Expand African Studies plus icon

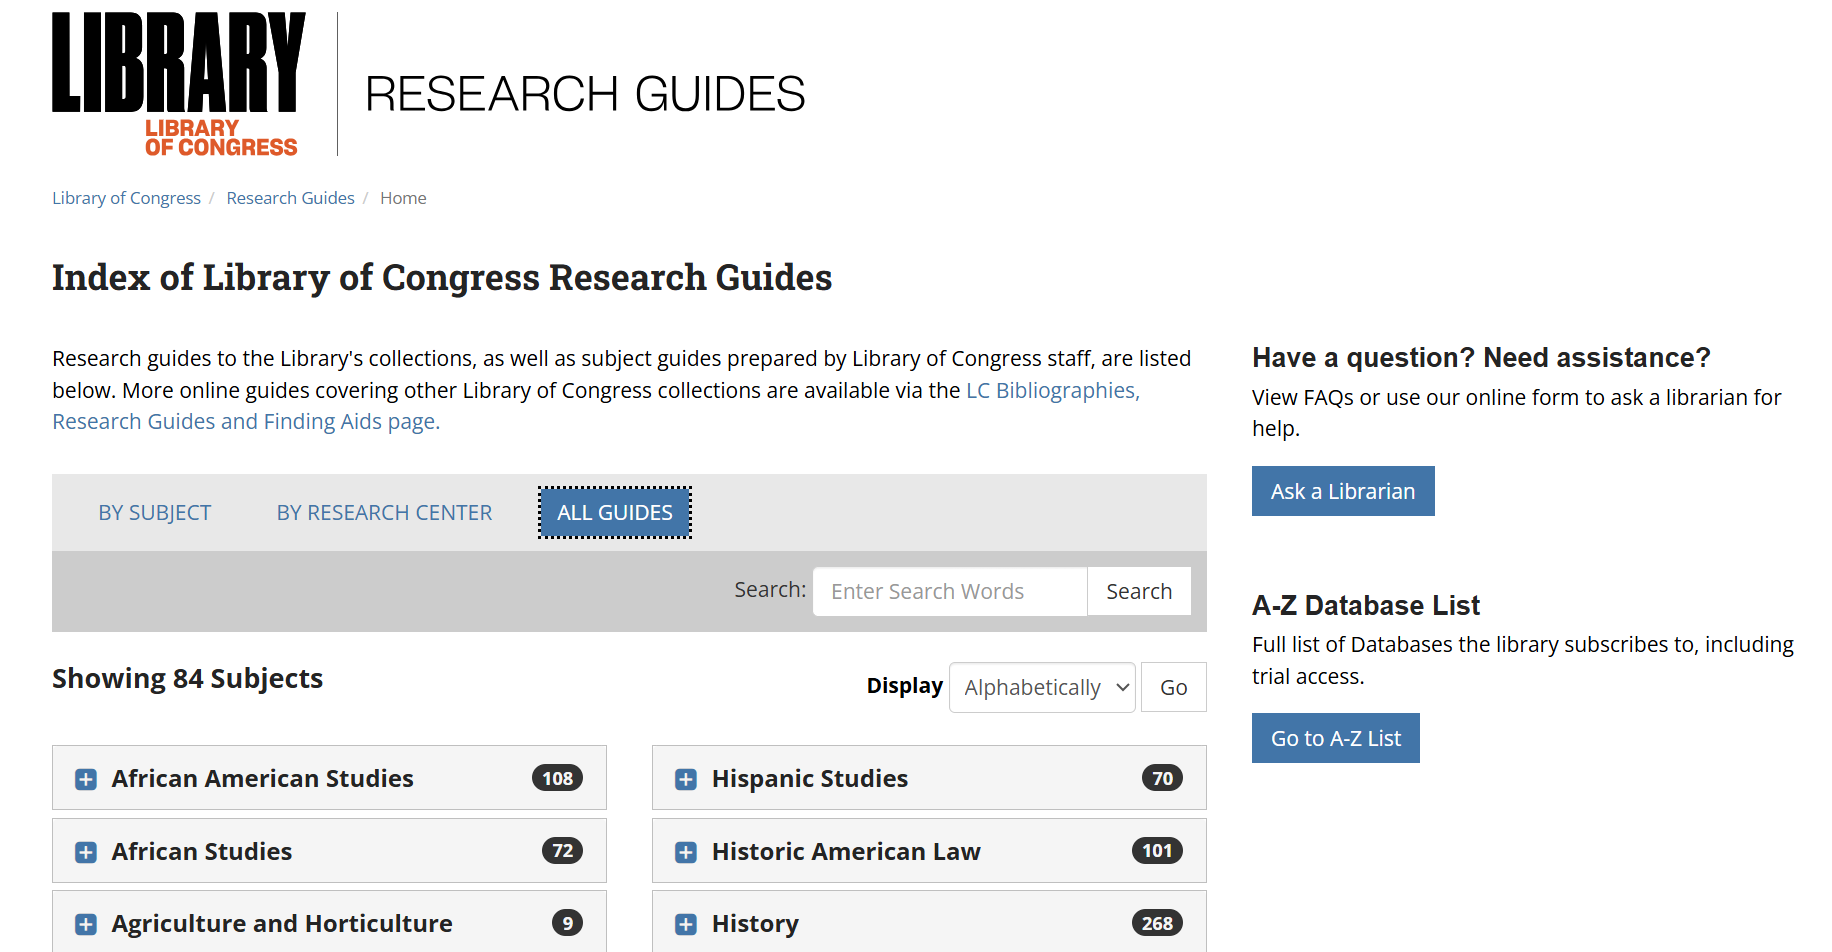tap(86, 852)
